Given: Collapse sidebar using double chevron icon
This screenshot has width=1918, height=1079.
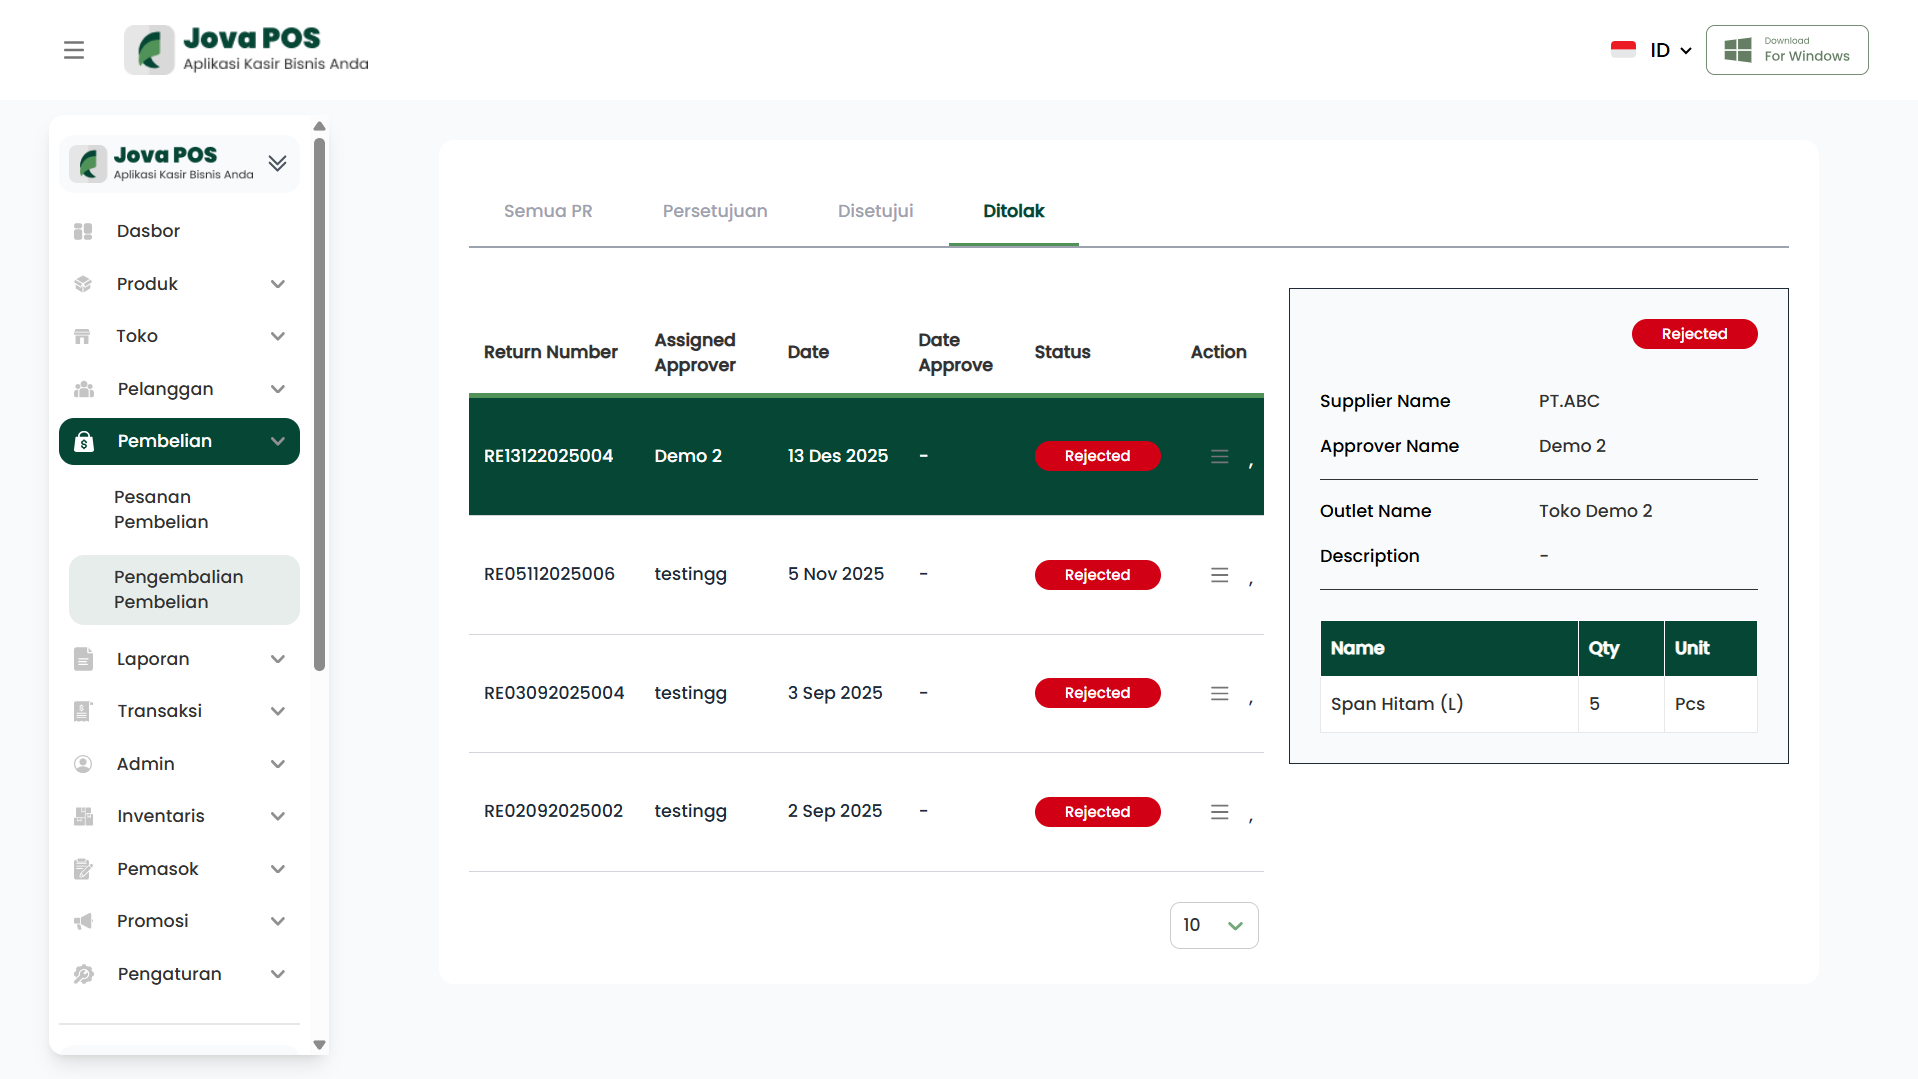Looking at the screenshot, I should pyautogui.click(x=277, y=163).
